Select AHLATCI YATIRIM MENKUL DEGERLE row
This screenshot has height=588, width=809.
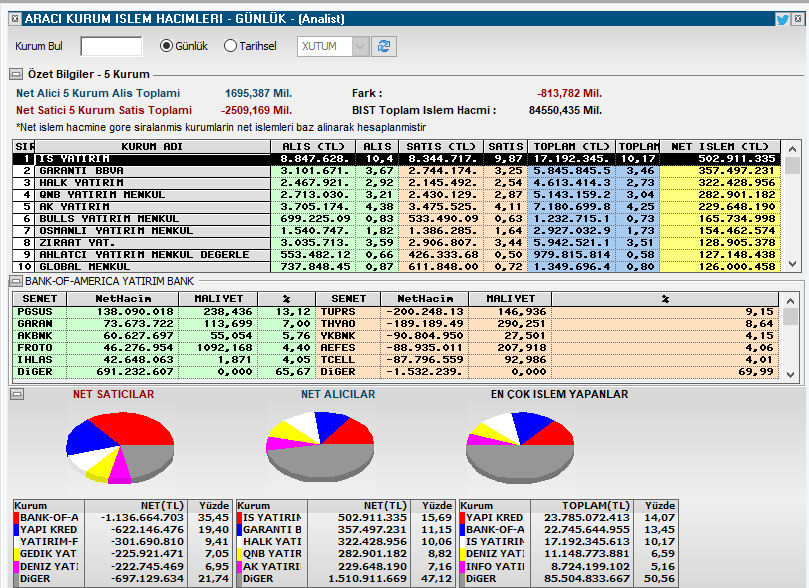click(x=396, y=254)
